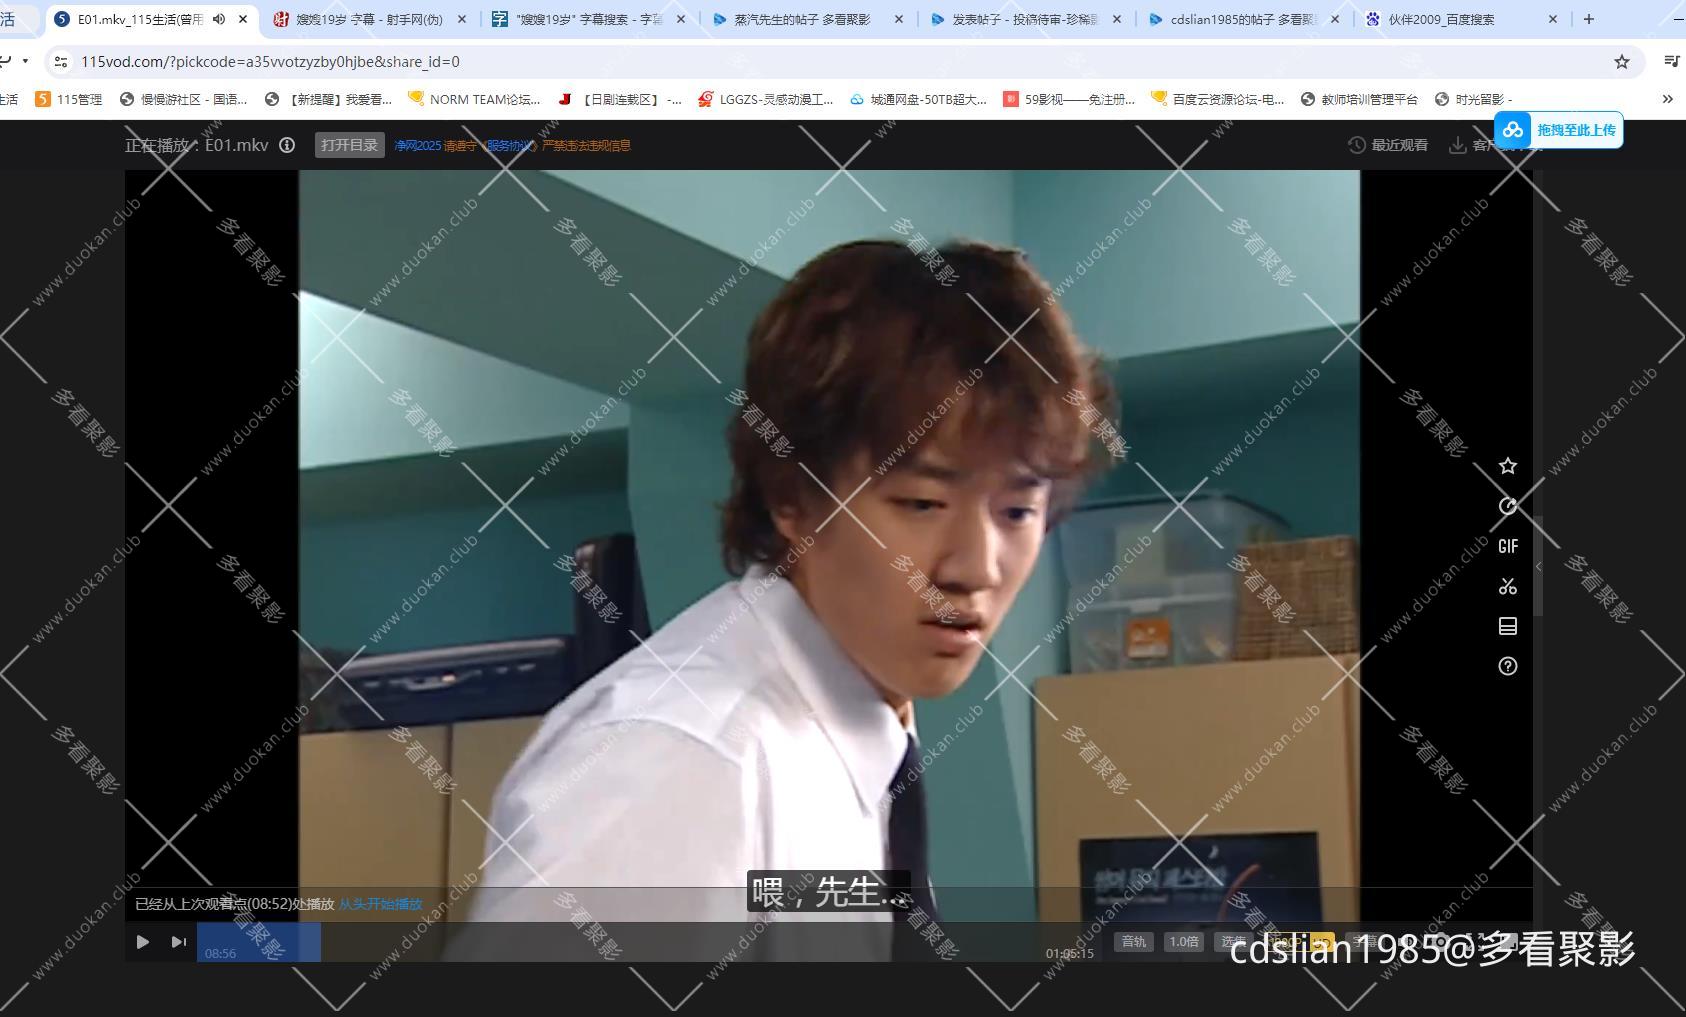Open the 115管理 bookmark

72,99
